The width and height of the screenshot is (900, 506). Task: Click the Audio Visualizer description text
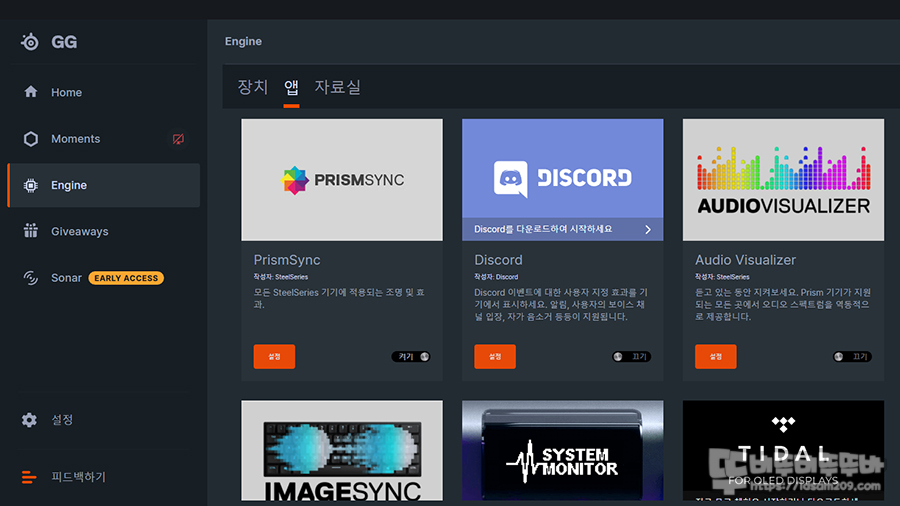(783, 305)
